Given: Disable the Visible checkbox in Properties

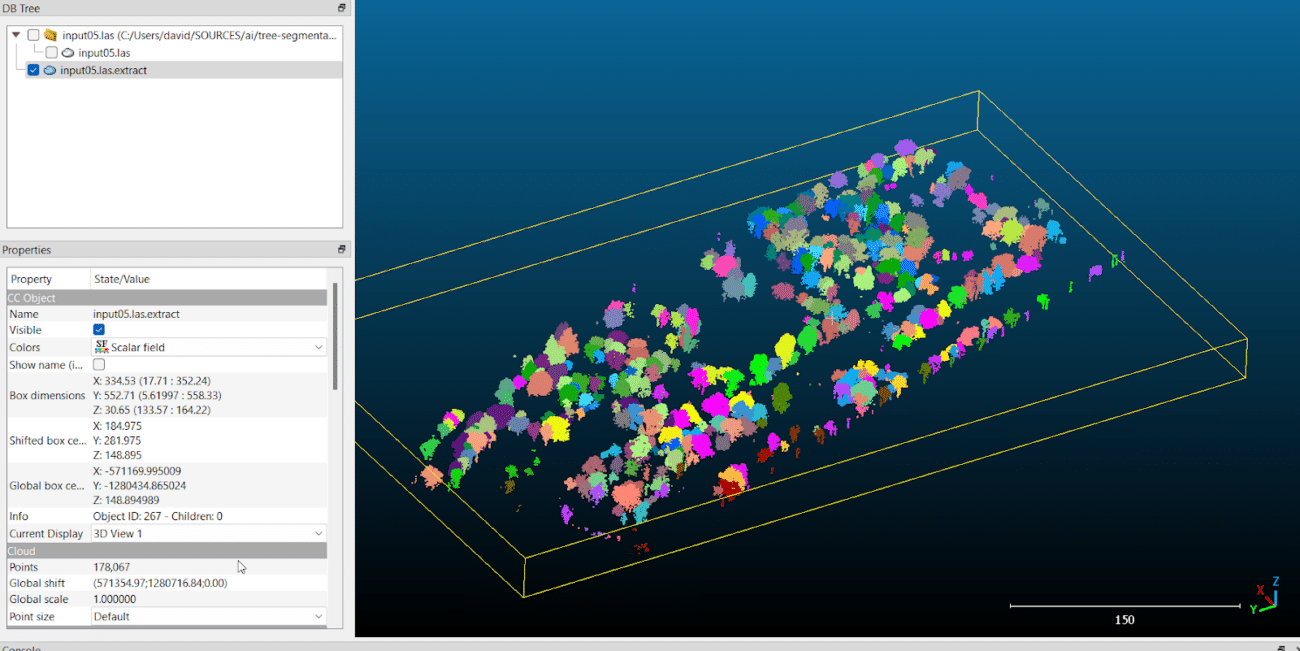Looking at the screenshot, I should tap(99, 330).
